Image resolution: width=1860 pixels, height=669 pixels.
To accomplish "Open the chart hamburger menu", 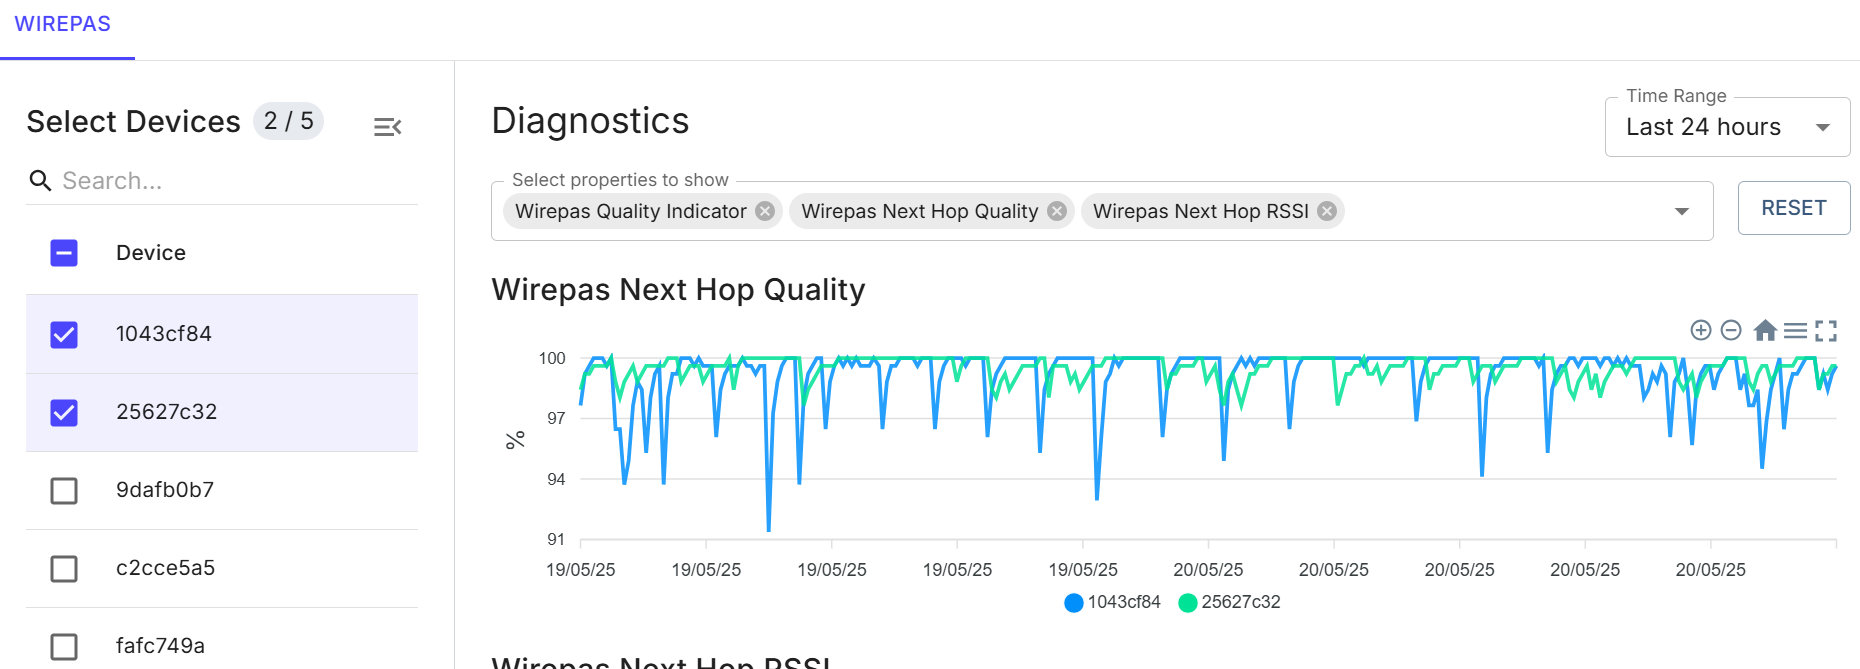I will [1796, 330].
